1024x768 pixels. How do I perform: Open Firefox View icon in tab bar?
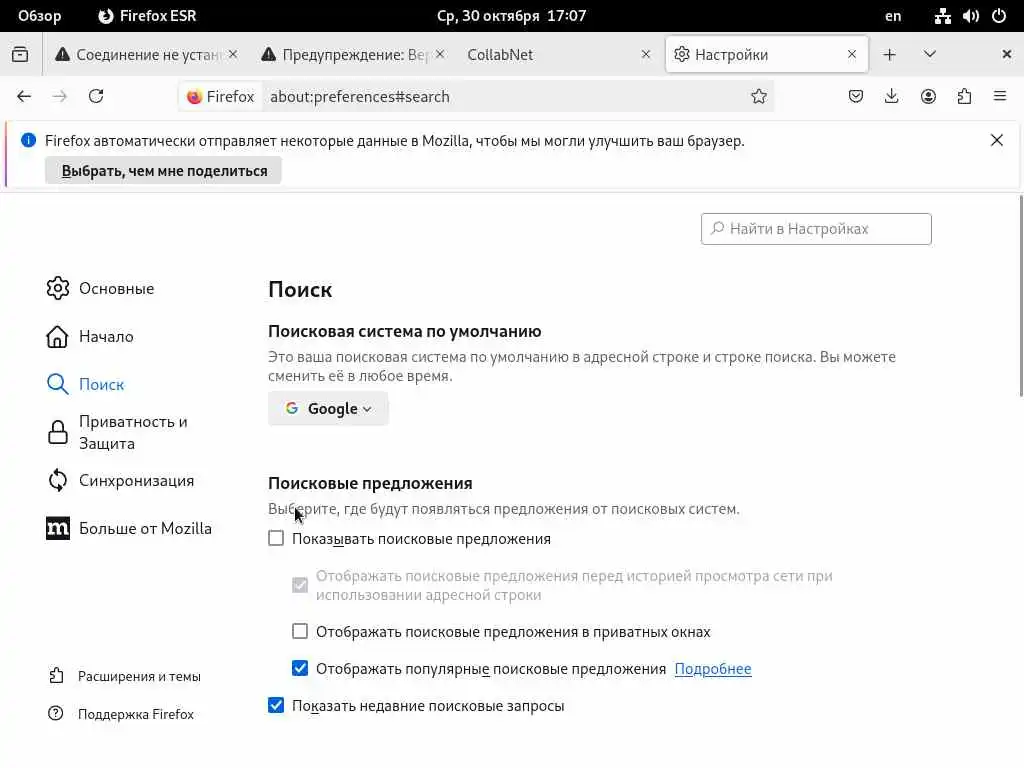click(x=20, y=55)
